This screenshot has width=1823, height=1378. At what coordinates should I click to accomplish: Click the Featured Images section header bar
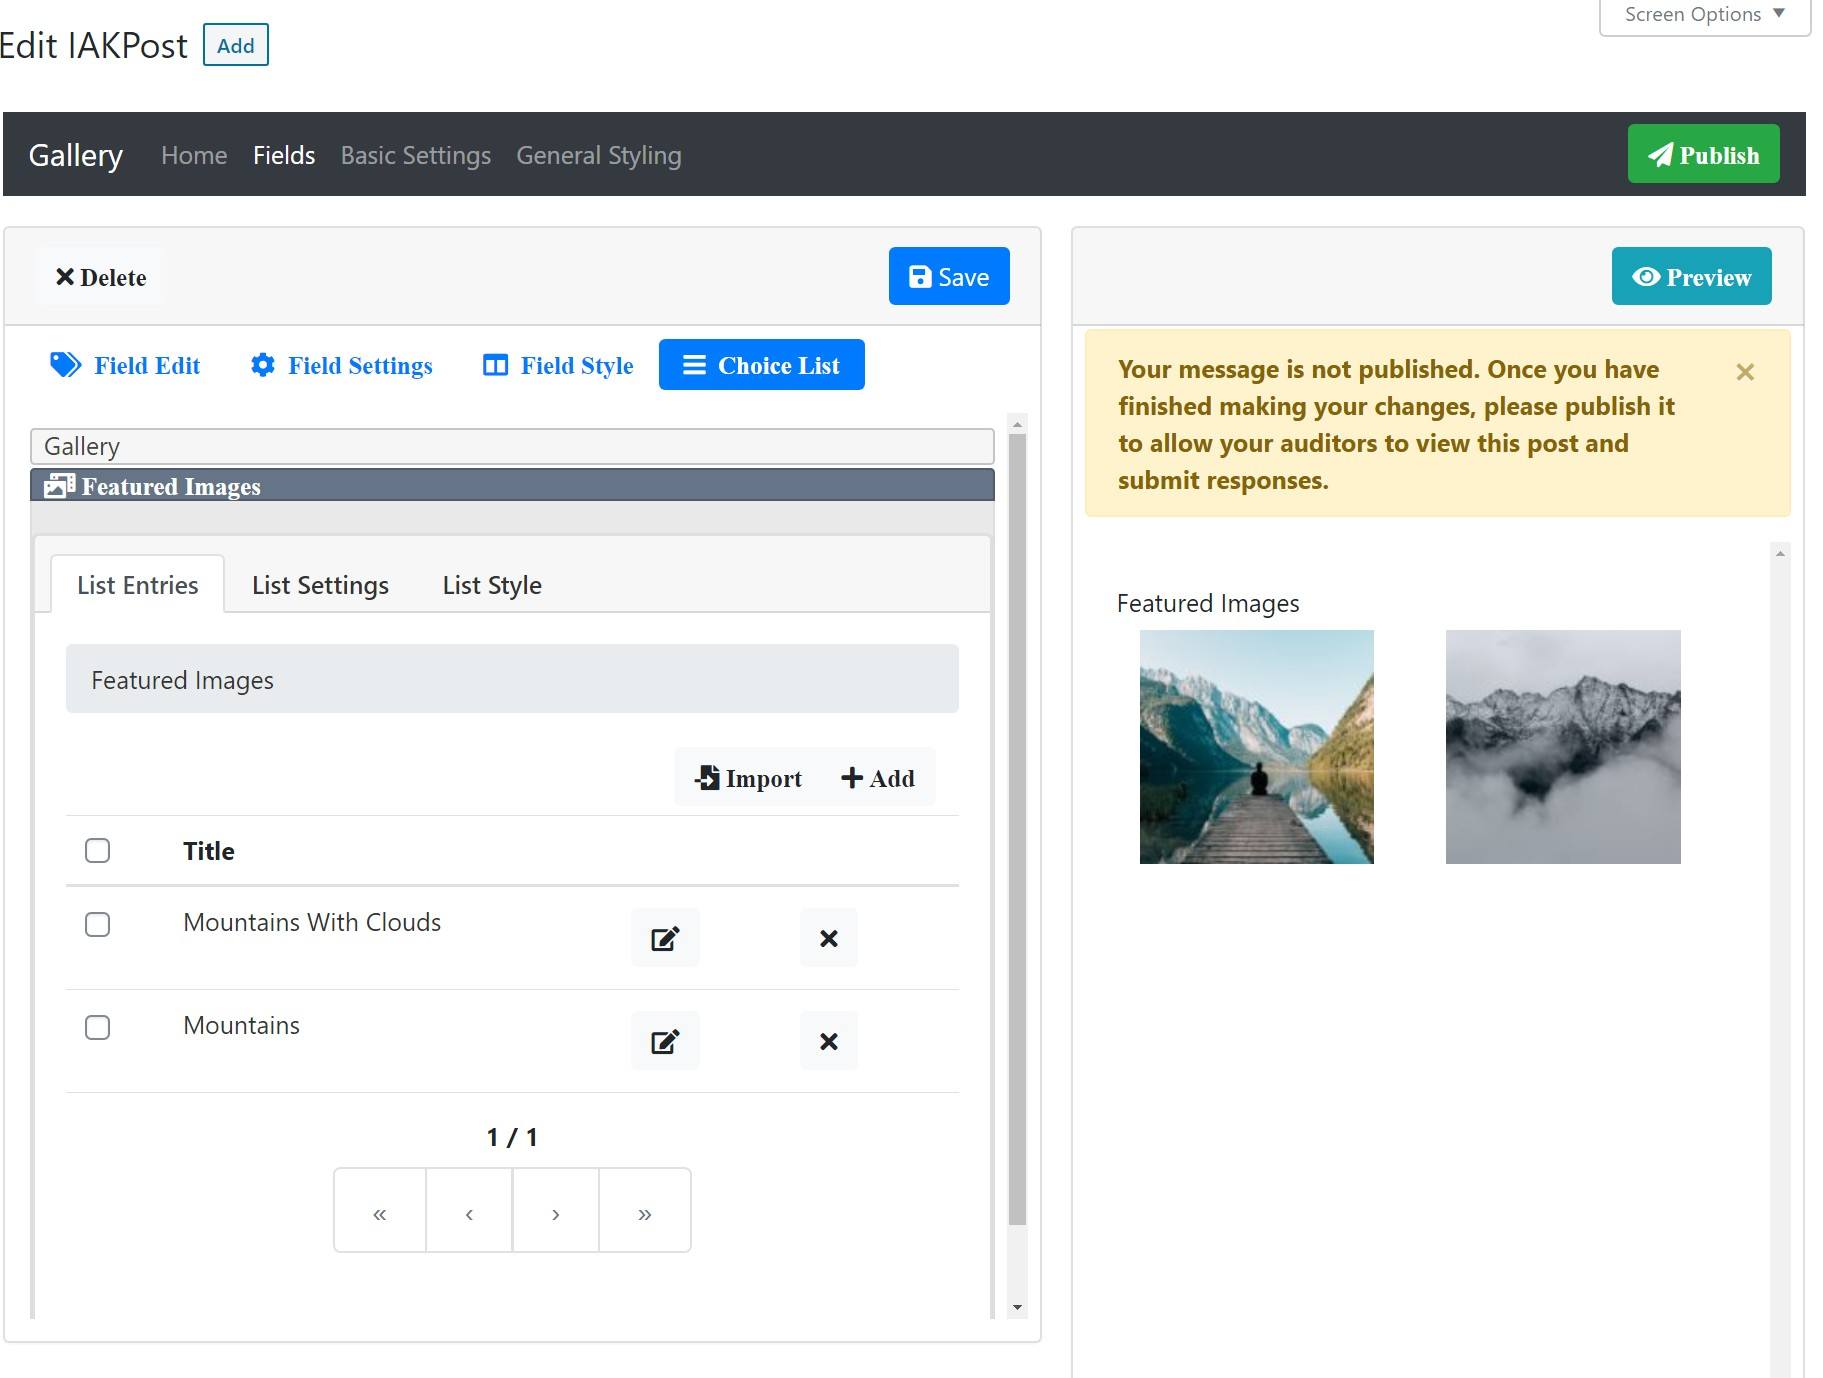coord(512,485)
